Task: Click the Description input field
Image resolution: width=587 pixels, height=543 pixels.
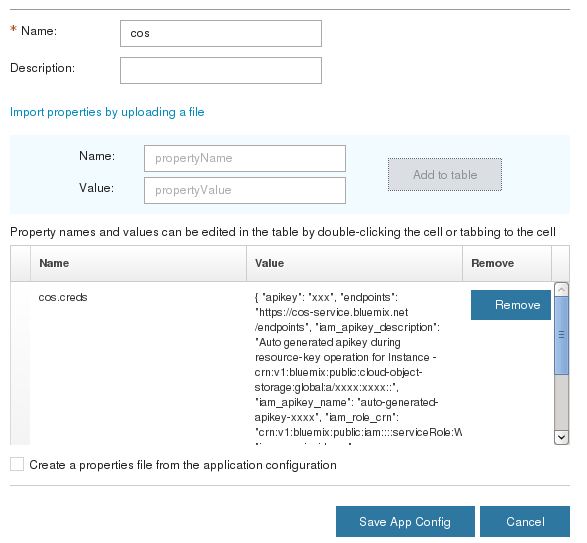Action: [220, 70]
